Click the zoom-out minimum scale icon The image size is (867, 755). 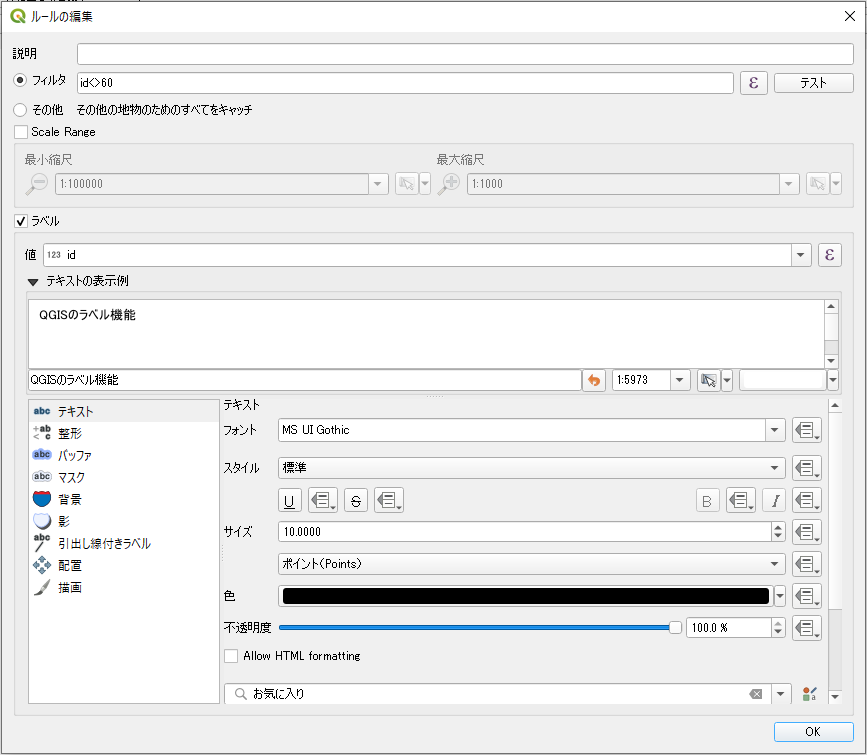[36, 184]
